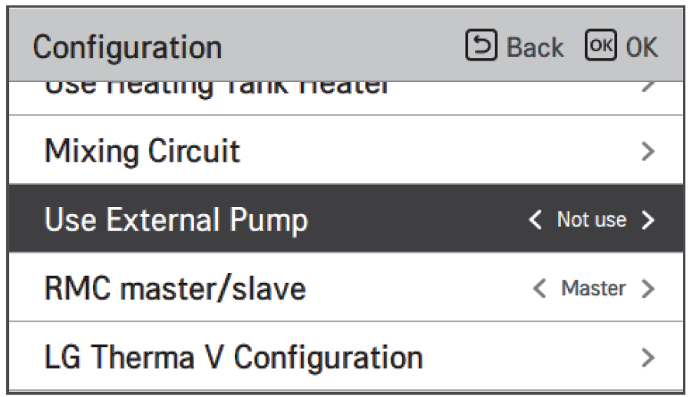Select the RMC master/slave row
Viewport: 690px width, 397px height.
coord(346,287)
